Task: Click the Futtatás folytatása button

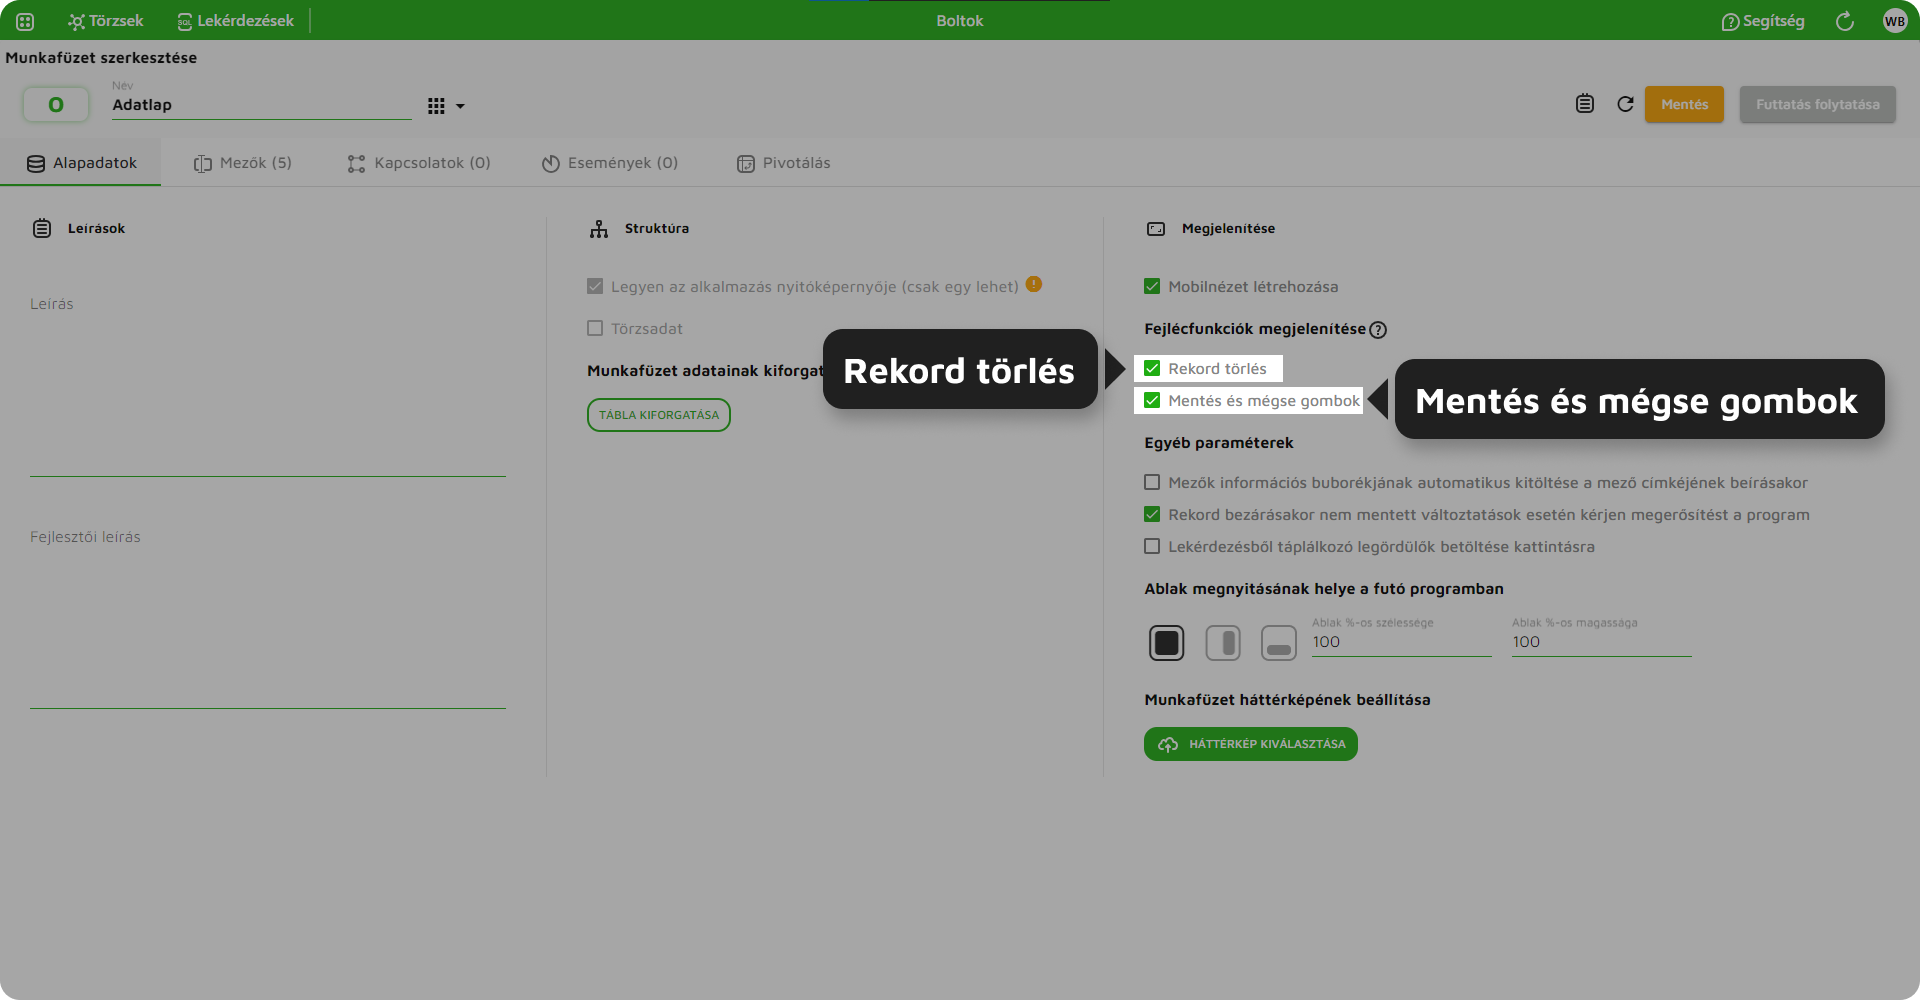Action: point(1817,104)
